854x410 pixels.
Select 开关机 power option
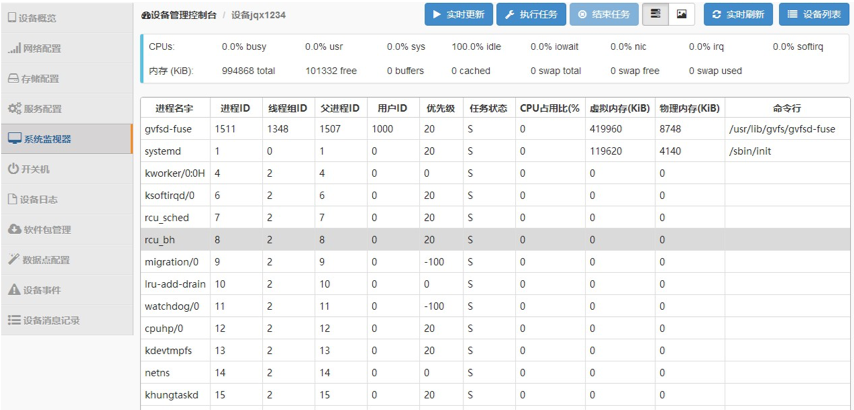click(x=66, y=169)
